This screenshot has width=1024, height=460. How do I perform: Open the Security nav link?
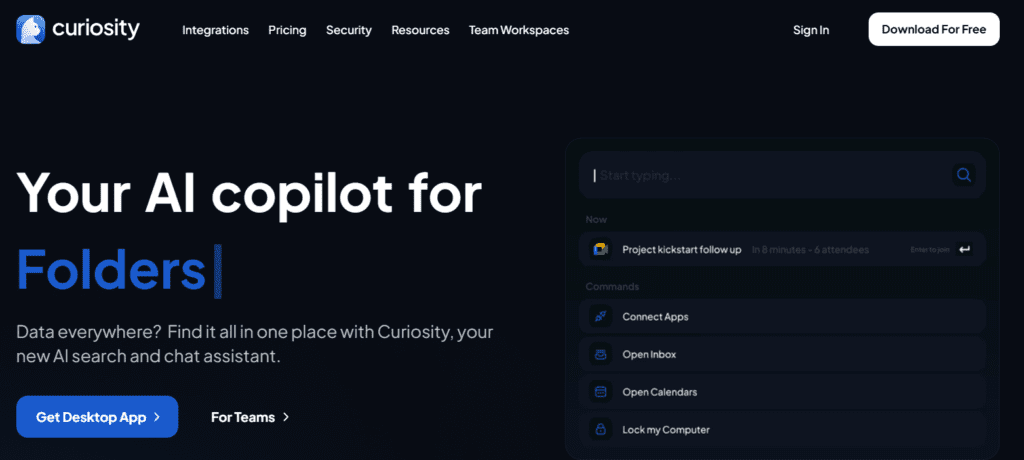point(348,30)
